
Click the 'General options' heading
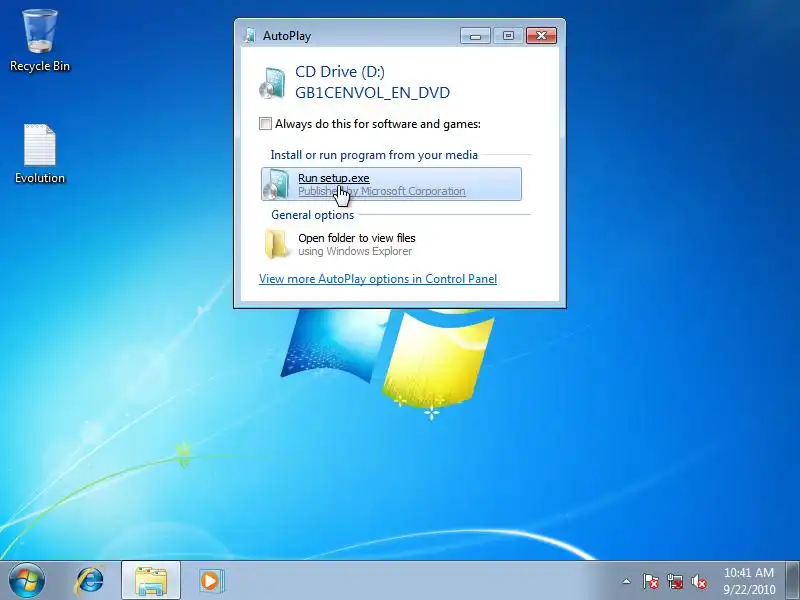(x=312, y=215)
